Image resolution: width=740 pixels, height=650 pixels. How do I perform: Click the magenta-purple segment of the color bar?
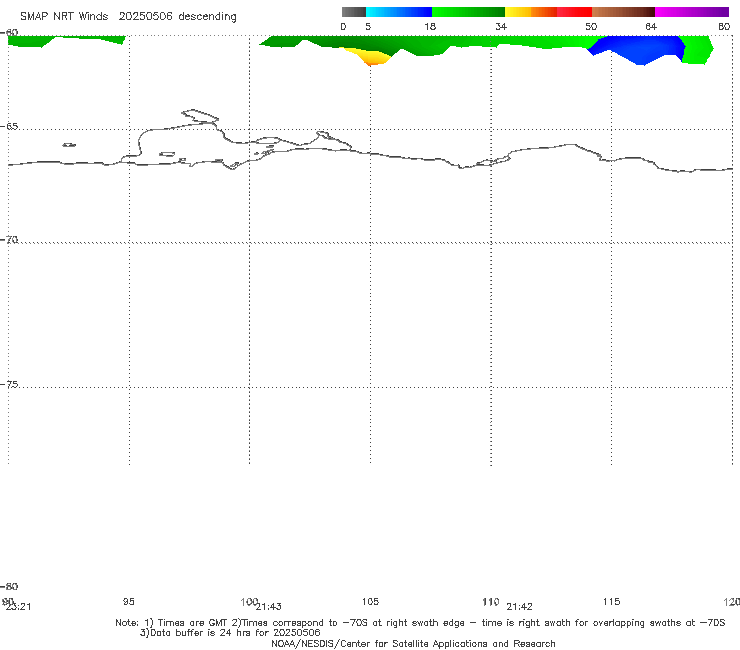point(692,12)
